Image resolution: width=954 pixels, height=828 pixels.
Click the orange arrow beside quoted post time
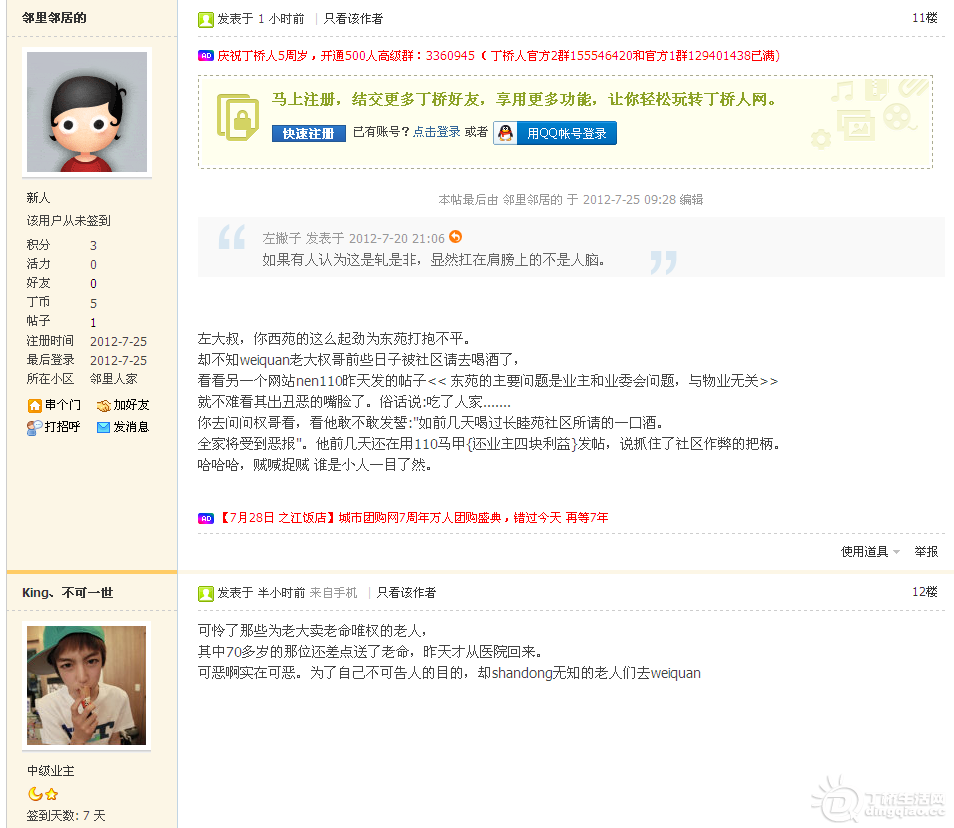(x=456, y=237)
